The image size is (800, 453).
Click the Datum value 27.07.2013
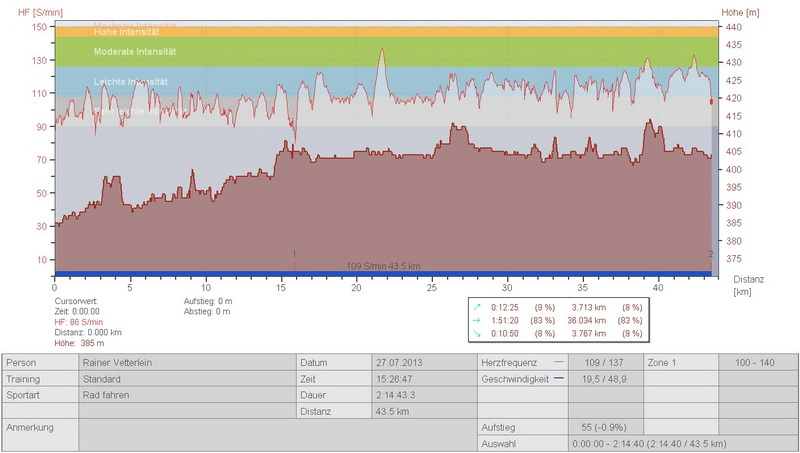[420, 361]
